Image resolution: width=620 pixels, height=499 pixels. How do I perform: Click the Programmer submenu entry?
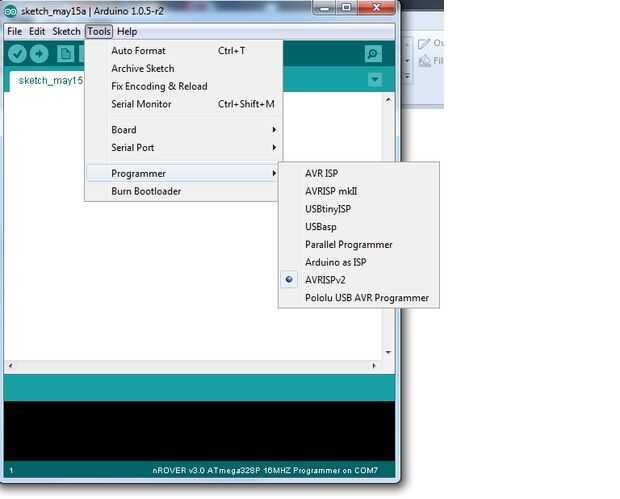point(182,173)
